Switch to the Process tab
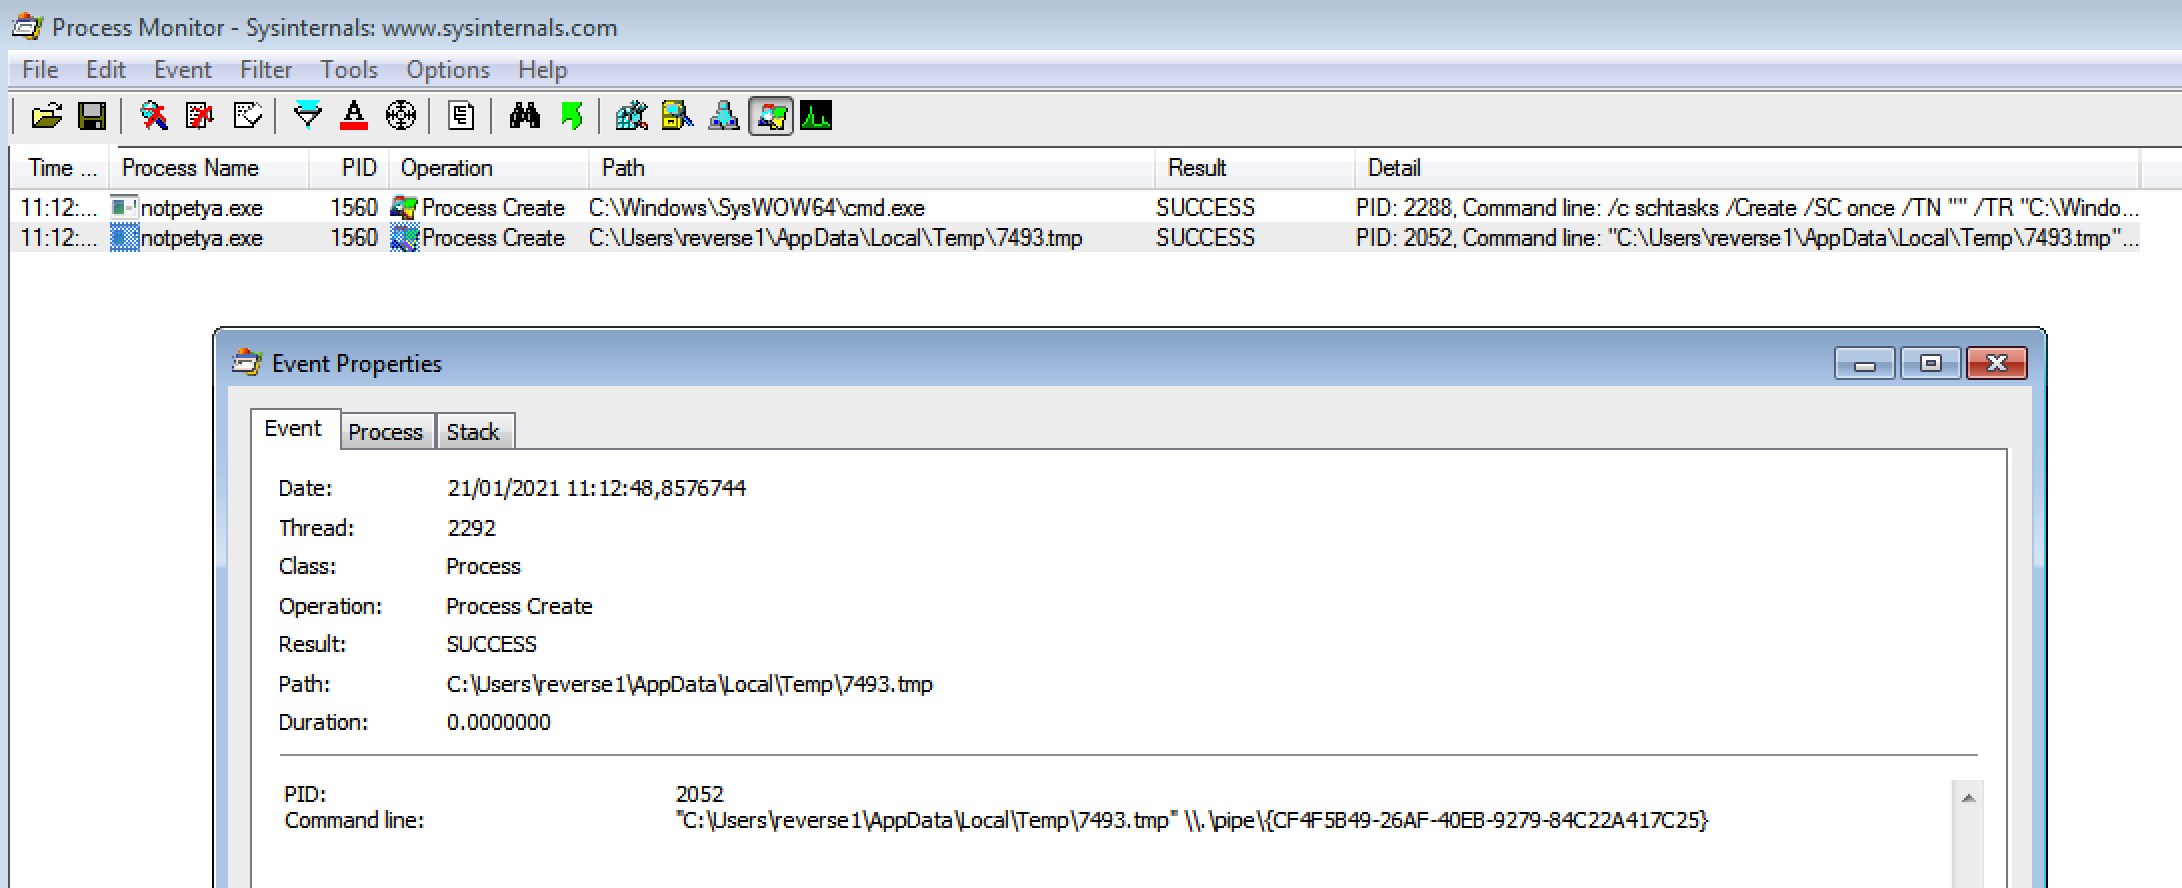This screenshot has height=888, width=2182. coord(385,432)
